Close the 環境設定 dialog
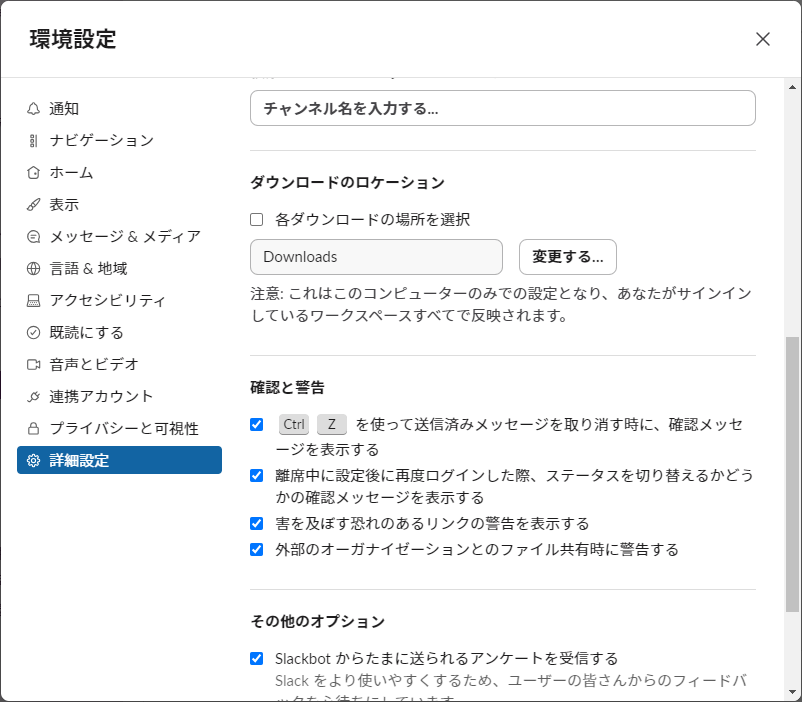Viewport: 802px width, 702px height. pyautogui.click(x=763, y=39)
